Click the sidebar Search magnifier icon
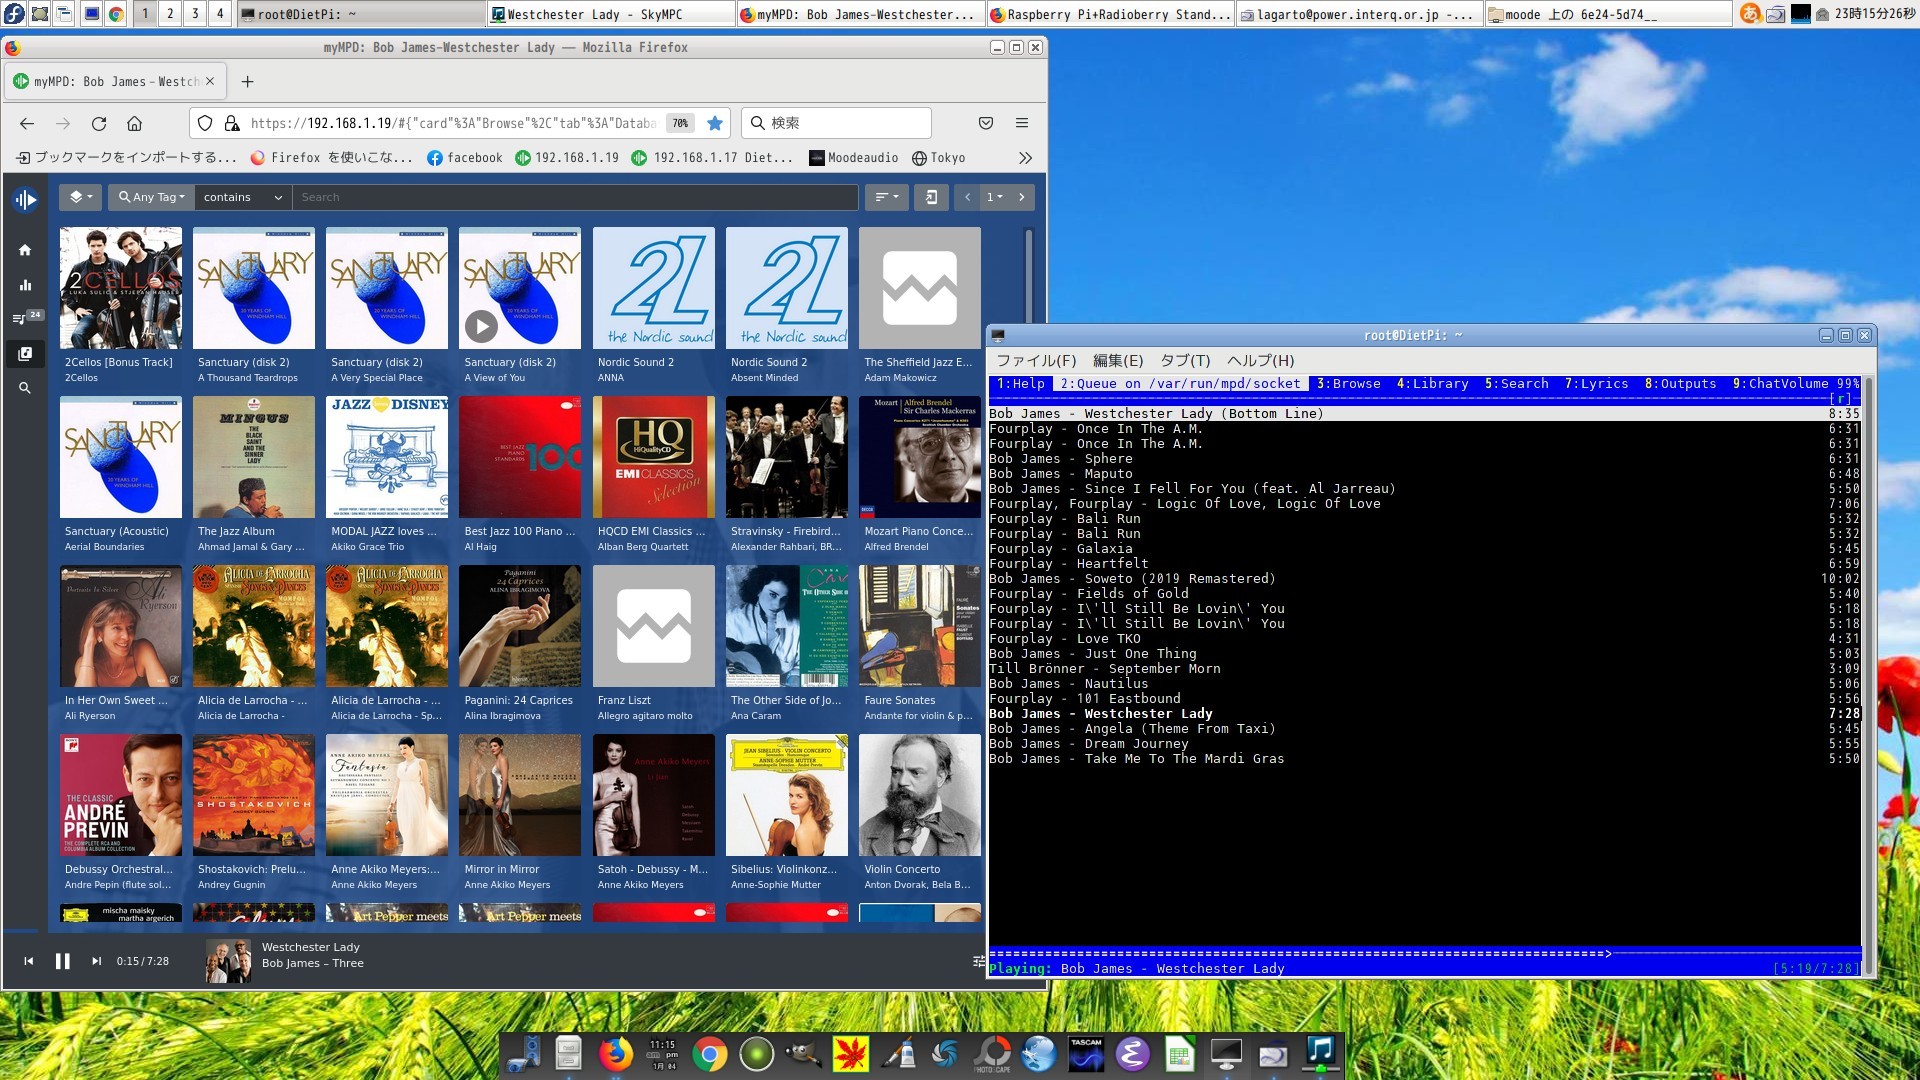1920x1080 pixels. click(25, 388)
